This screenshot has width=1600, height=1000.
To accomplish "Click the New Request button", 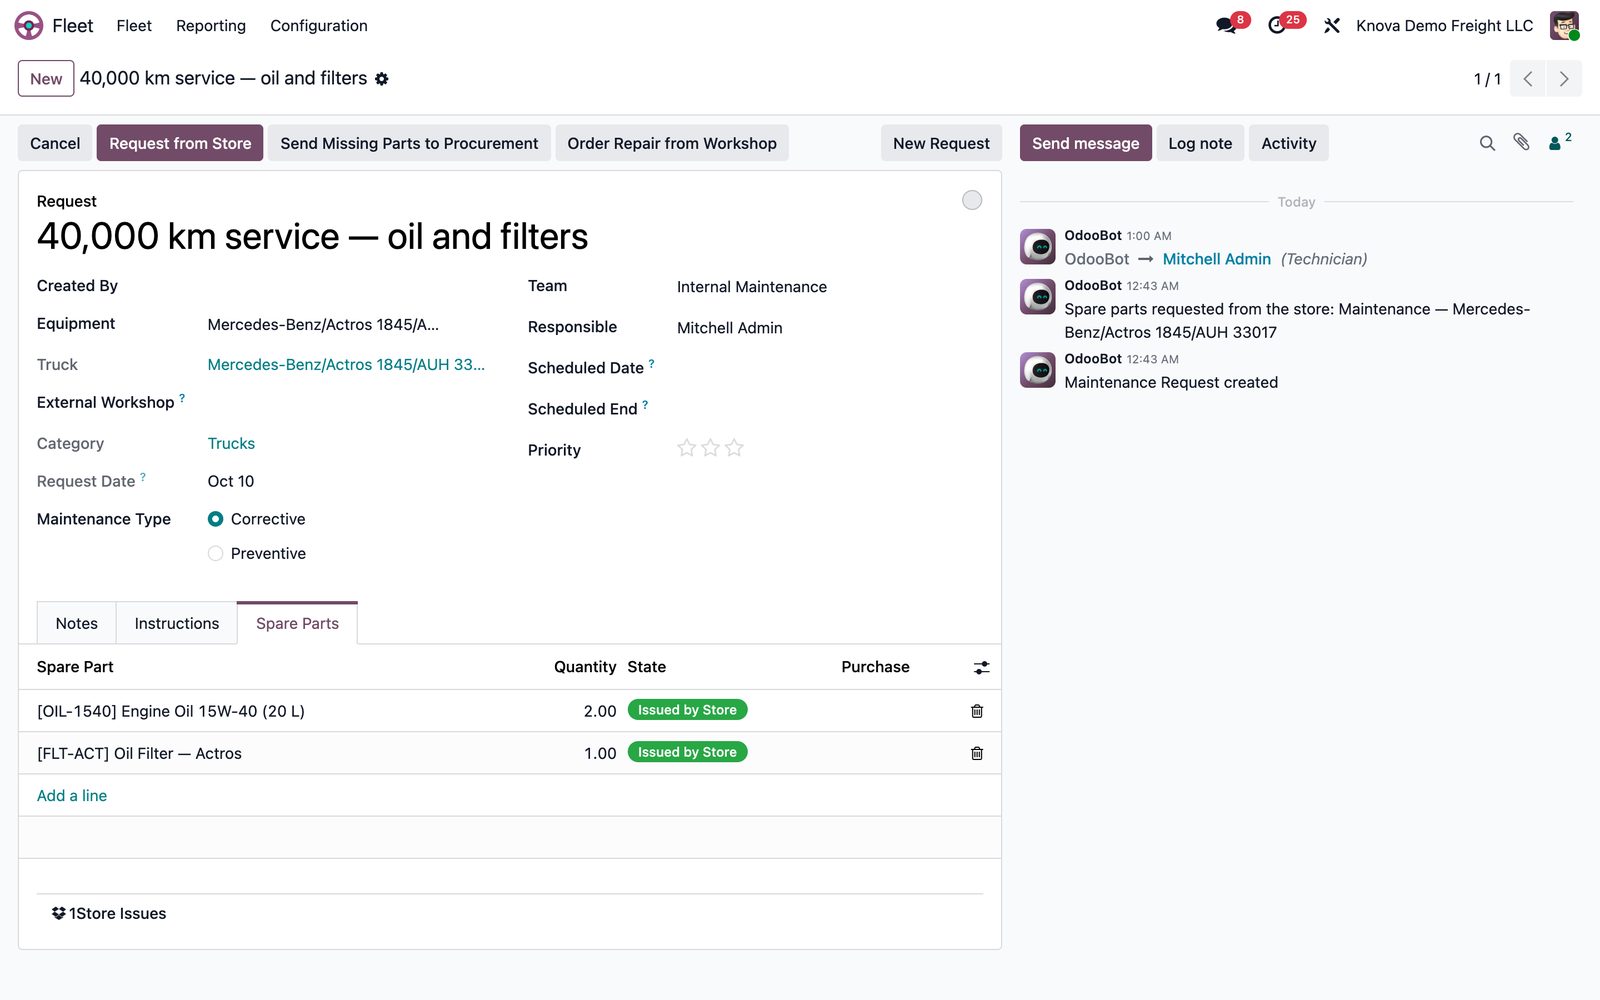I will tap(941, 143).
